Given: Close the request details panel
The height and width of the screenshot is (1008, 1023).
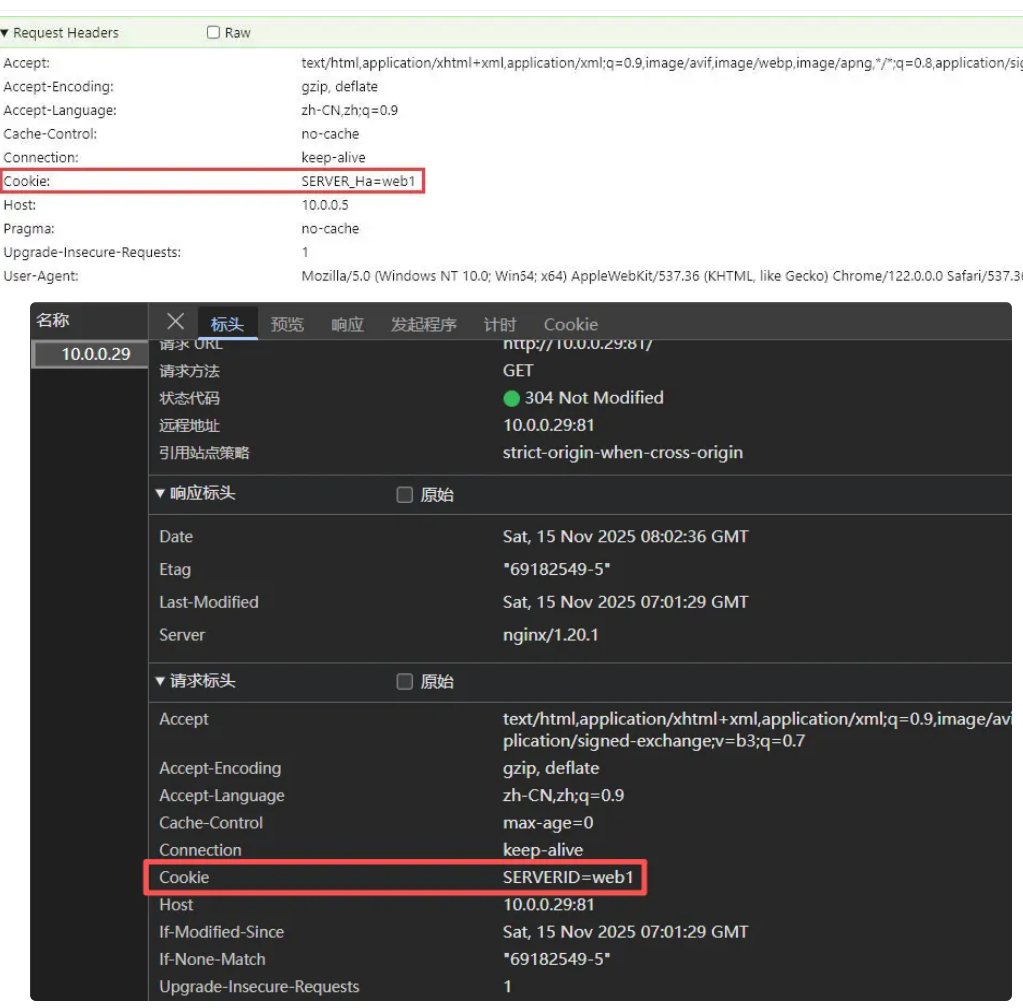Looking at the screenshot, I should [x=176, y=321].
